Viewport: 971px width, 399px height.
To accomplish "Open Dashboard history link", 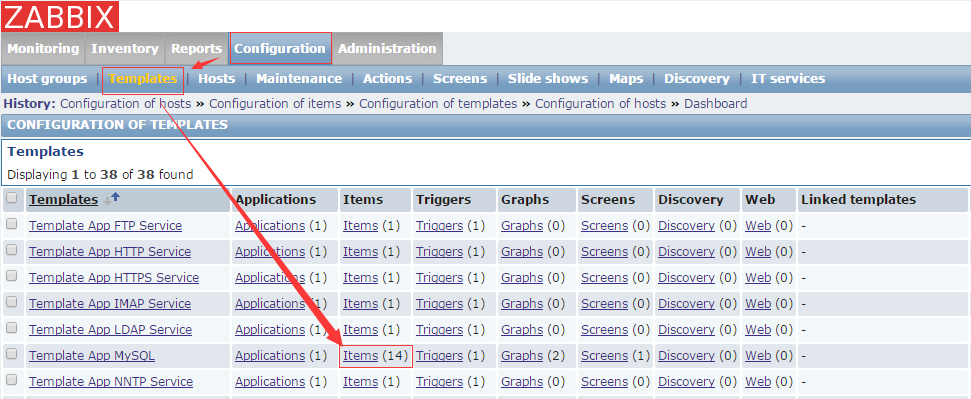I will point(715,103).
